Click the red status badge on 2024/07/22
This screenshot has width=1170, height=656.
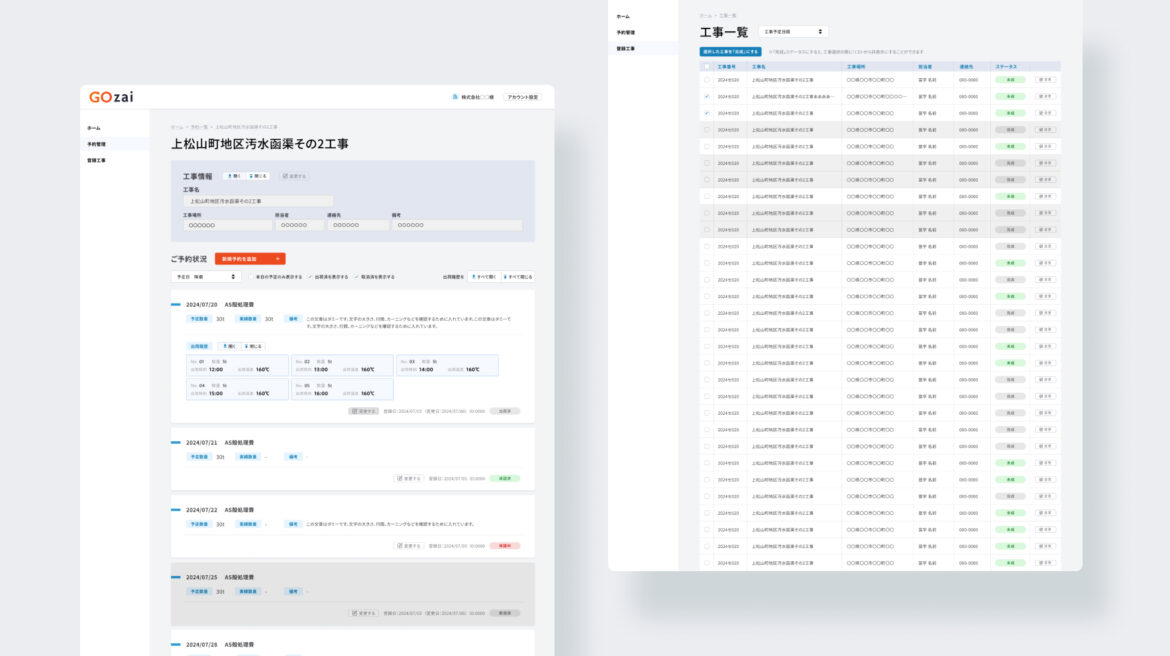505,546
